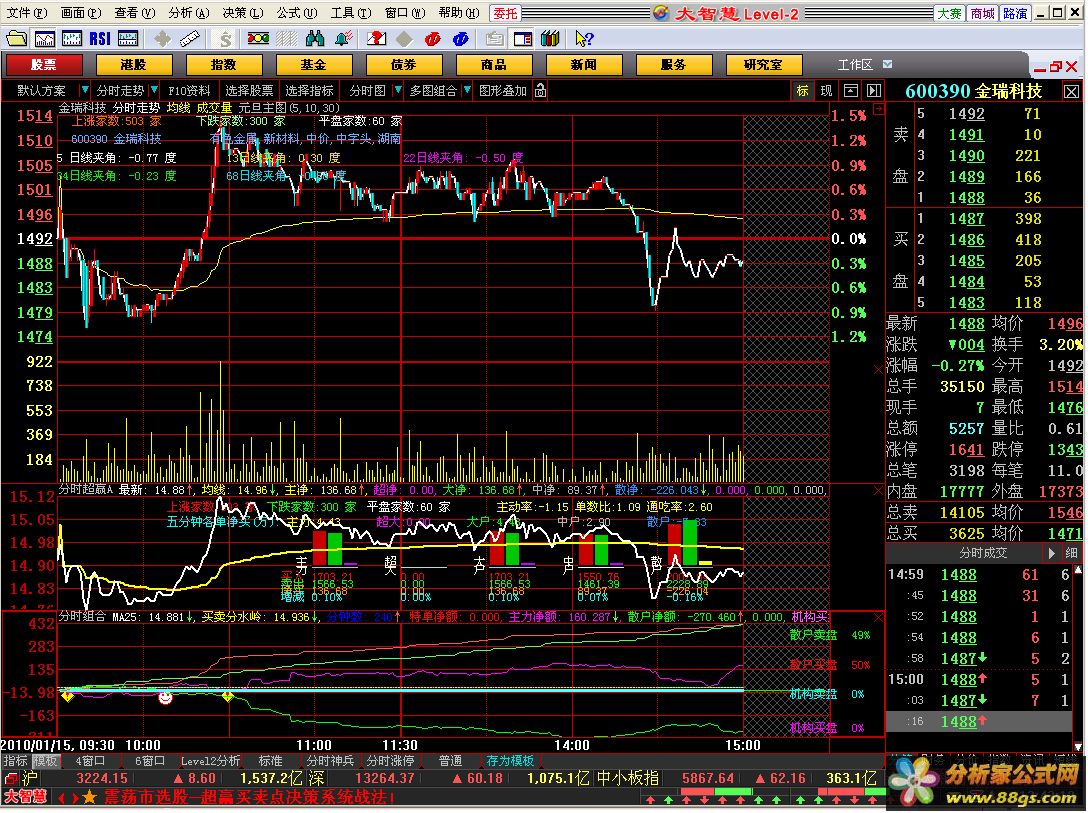Select the Level2分析 bottom tab
Viewport: 1088px width, 813px height.
click(210, 761)
